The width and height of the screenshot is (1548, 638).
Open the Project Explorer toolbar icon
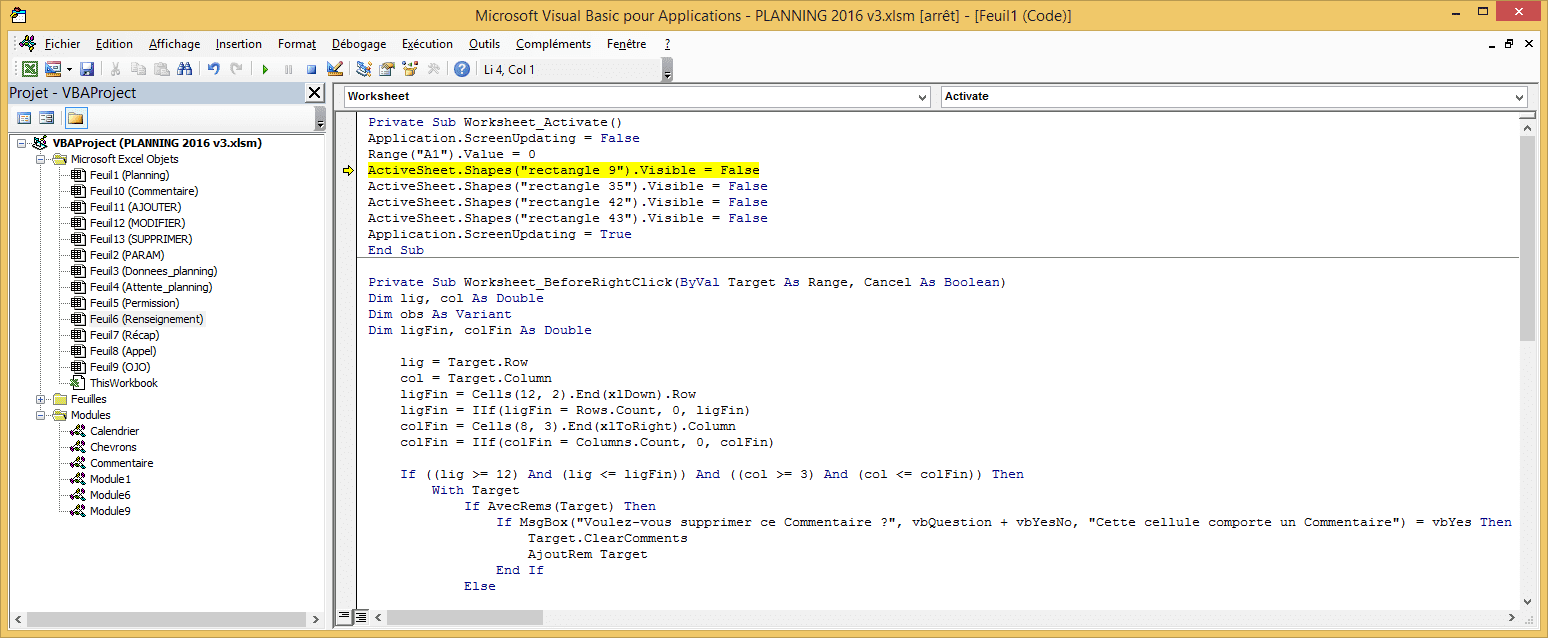tap(364, 69)
